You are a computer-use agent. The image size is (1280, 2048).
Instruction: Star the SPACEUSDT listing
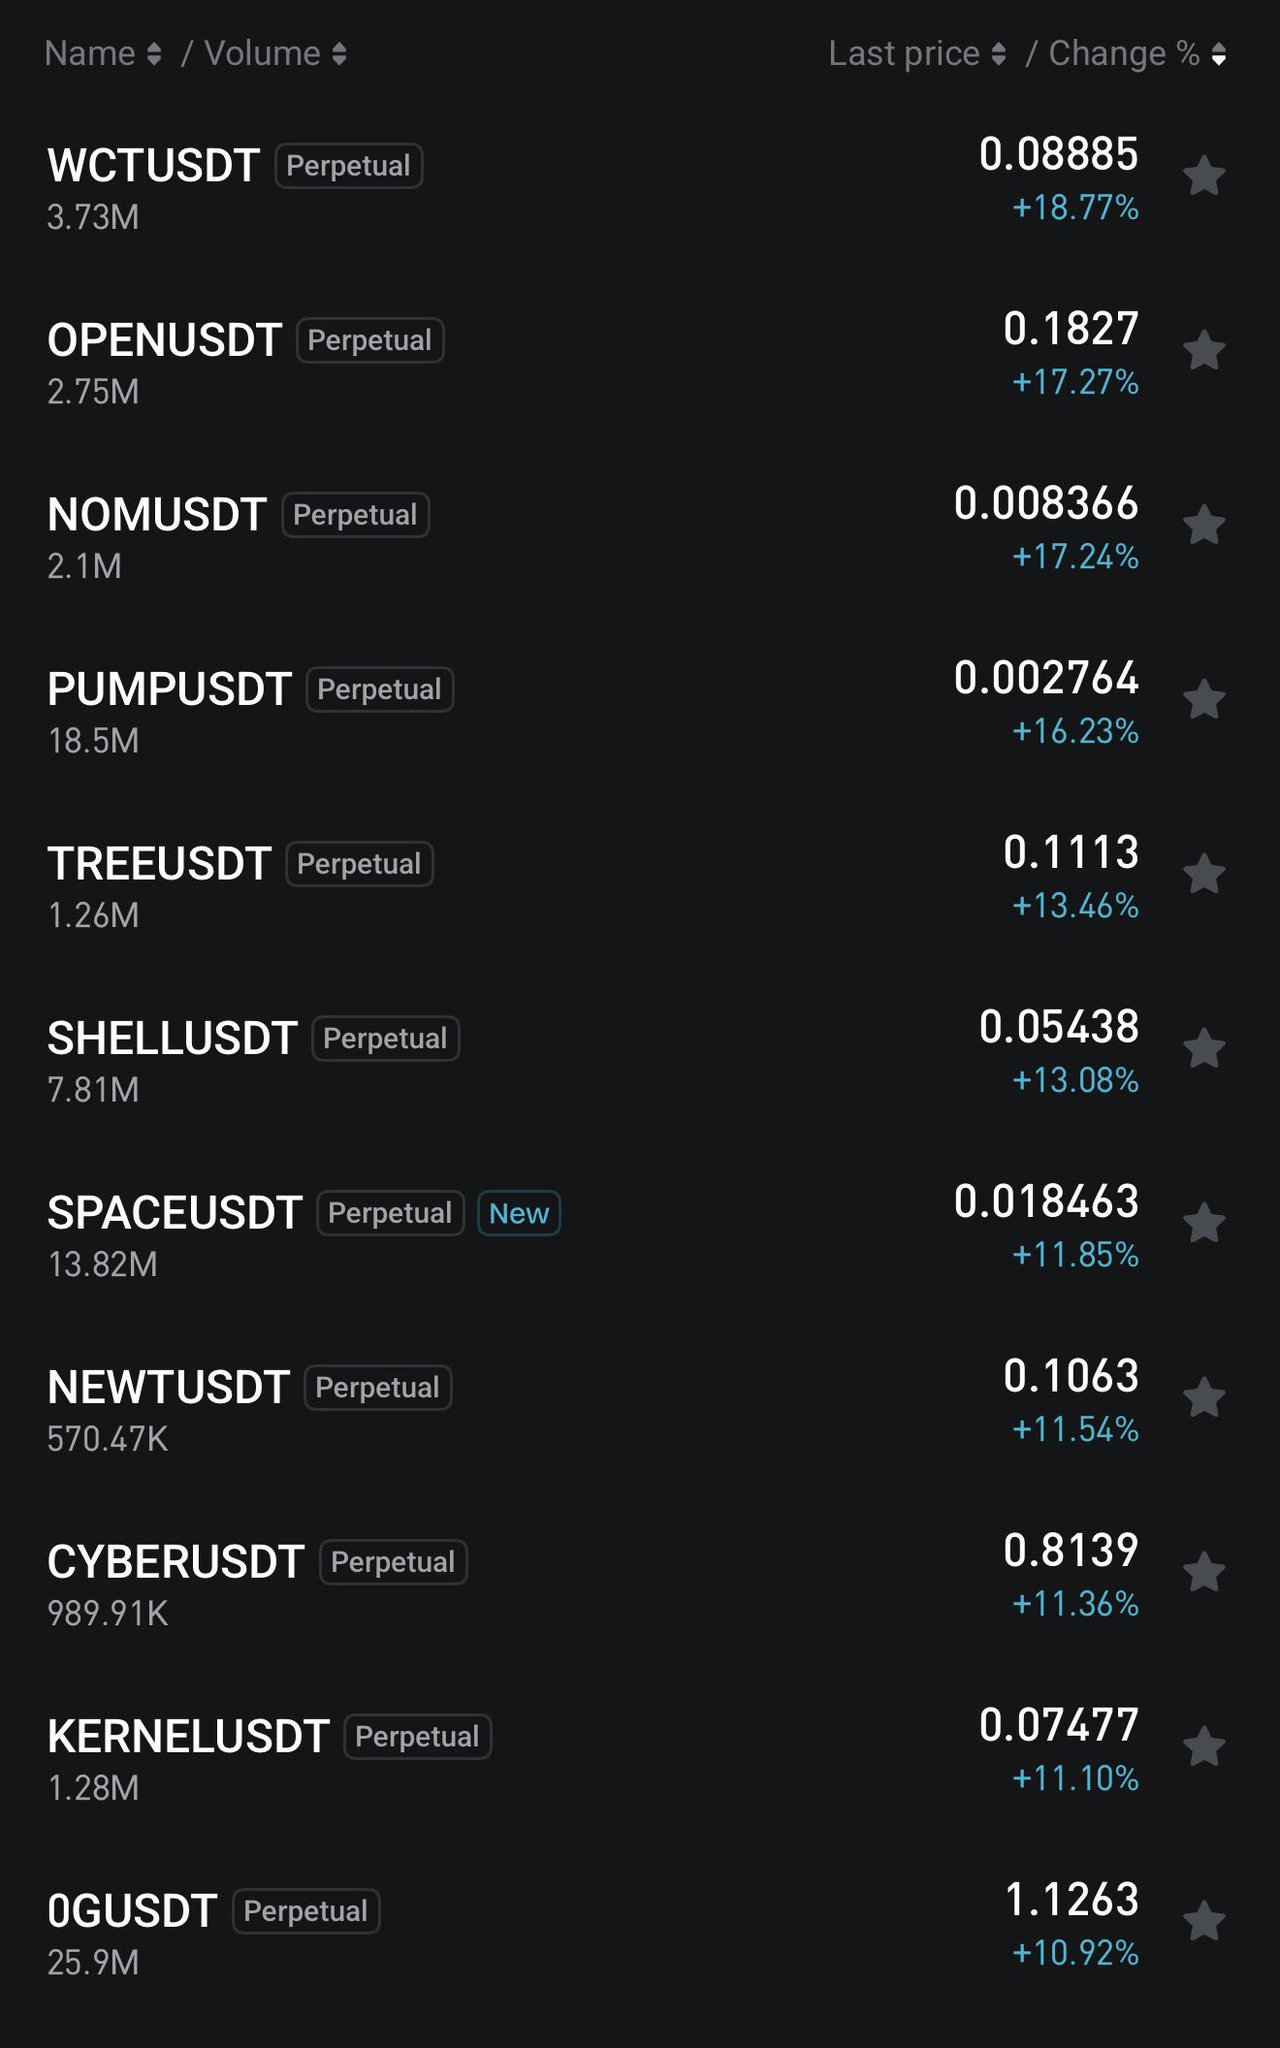click(x=1204, y=1223)
